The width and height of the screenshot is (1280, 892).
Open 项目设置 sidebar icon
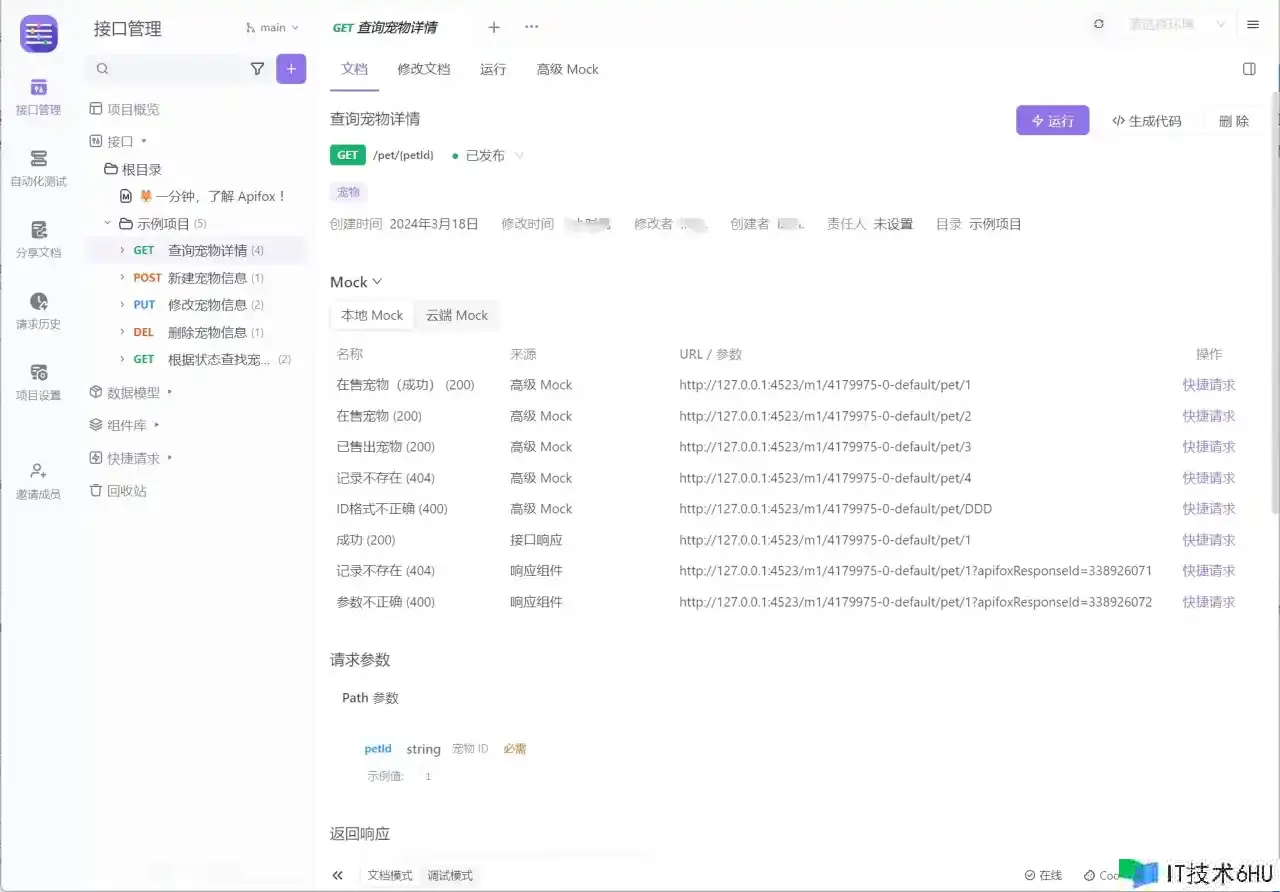(38, 381)
